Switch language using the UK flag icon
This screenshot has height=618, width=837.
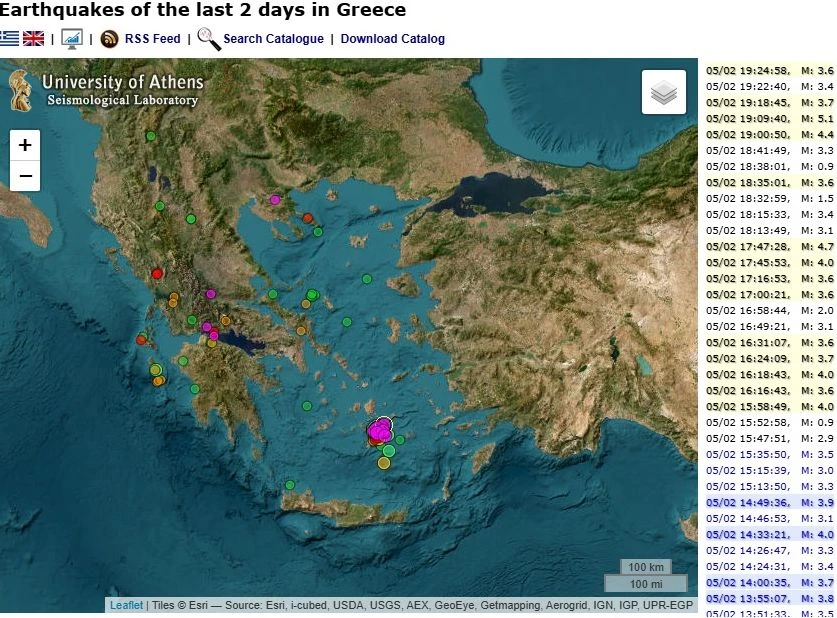(34, 38)
